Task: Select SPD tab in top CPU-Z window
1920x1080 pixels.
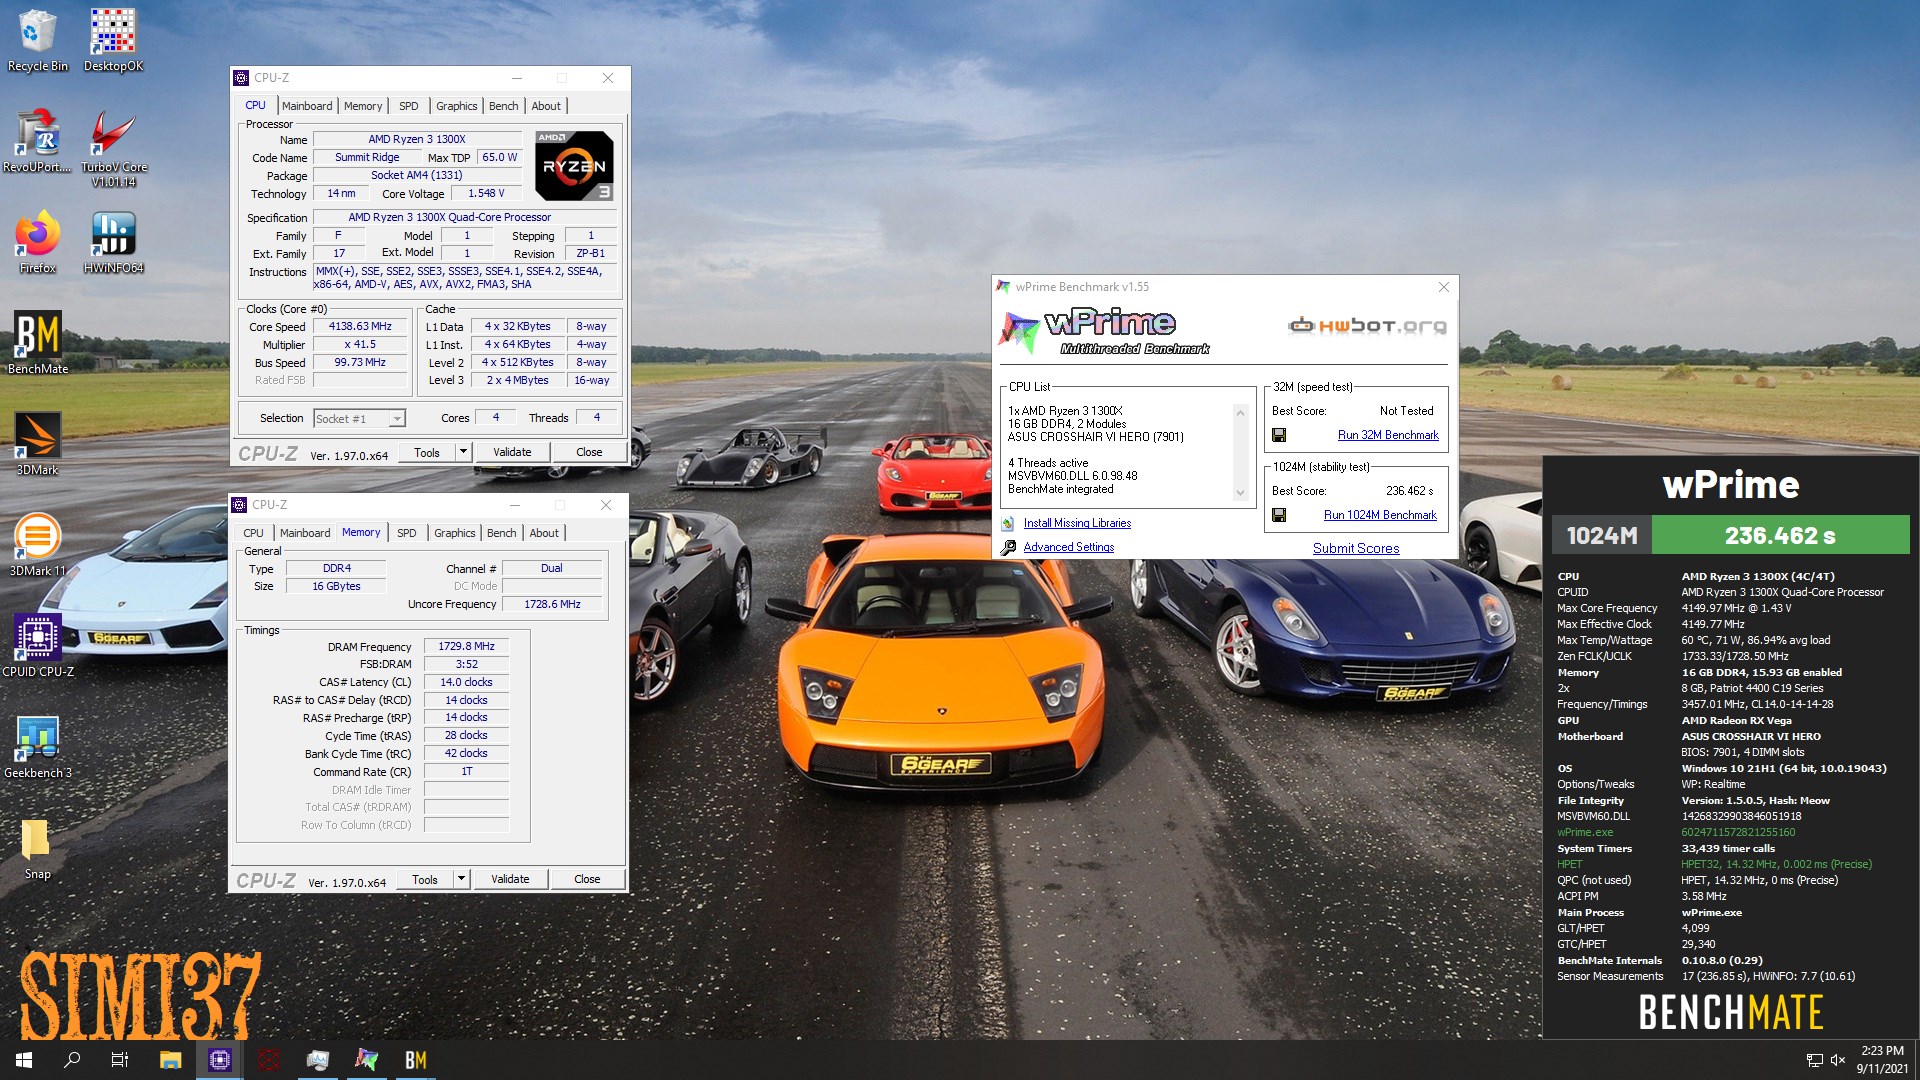Action: click(409, 106)
